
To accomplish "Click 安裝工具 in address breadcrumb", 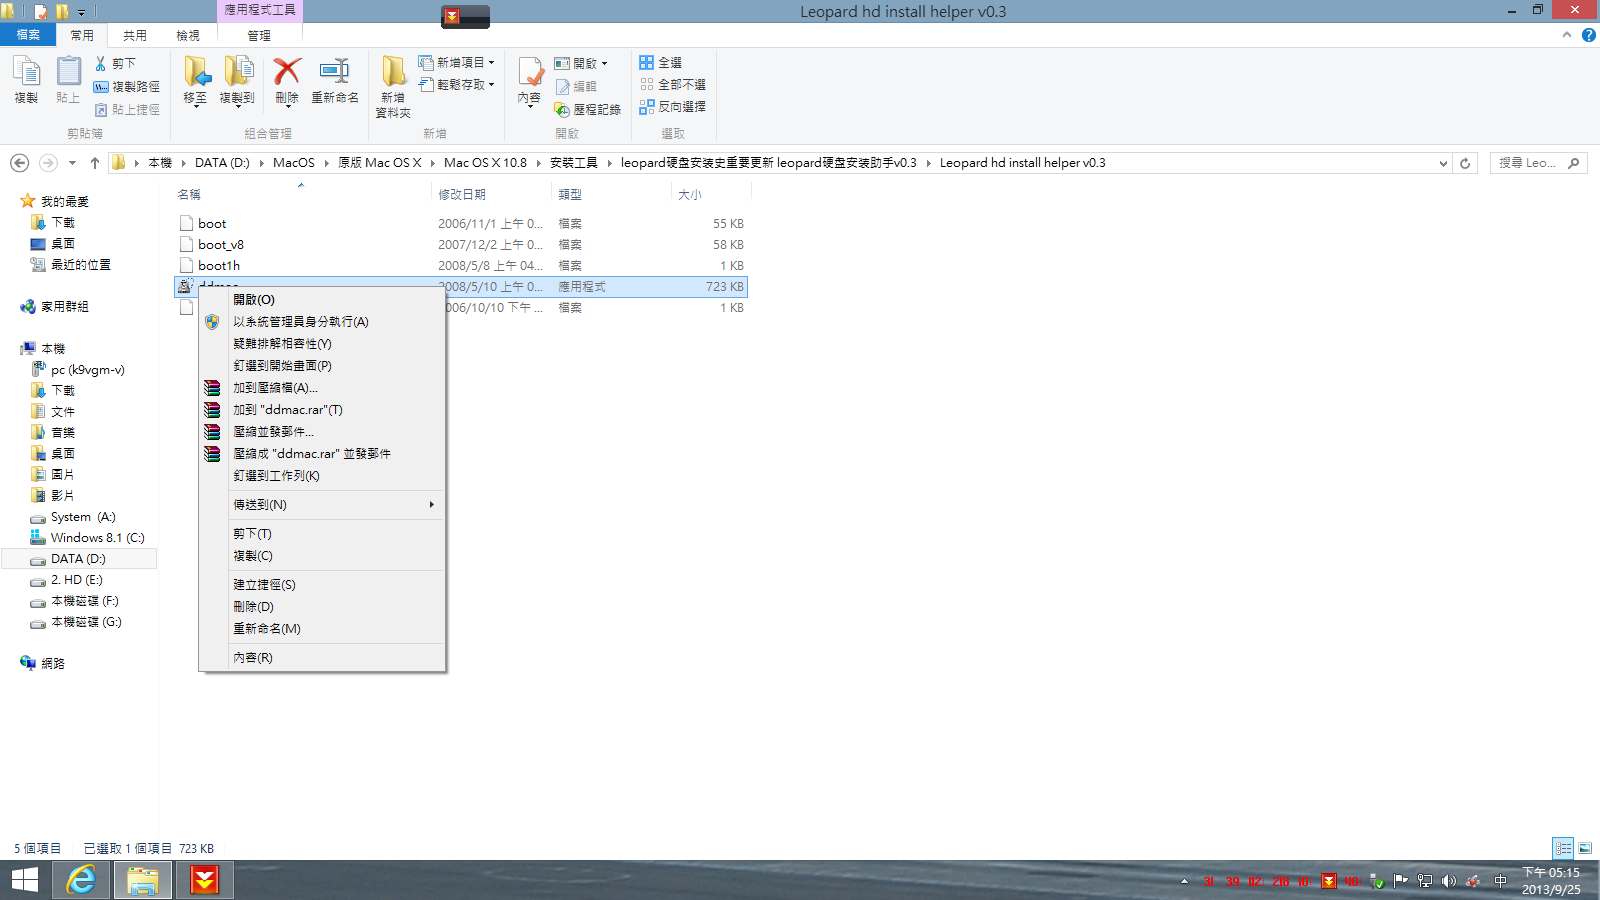I will 574,163.
